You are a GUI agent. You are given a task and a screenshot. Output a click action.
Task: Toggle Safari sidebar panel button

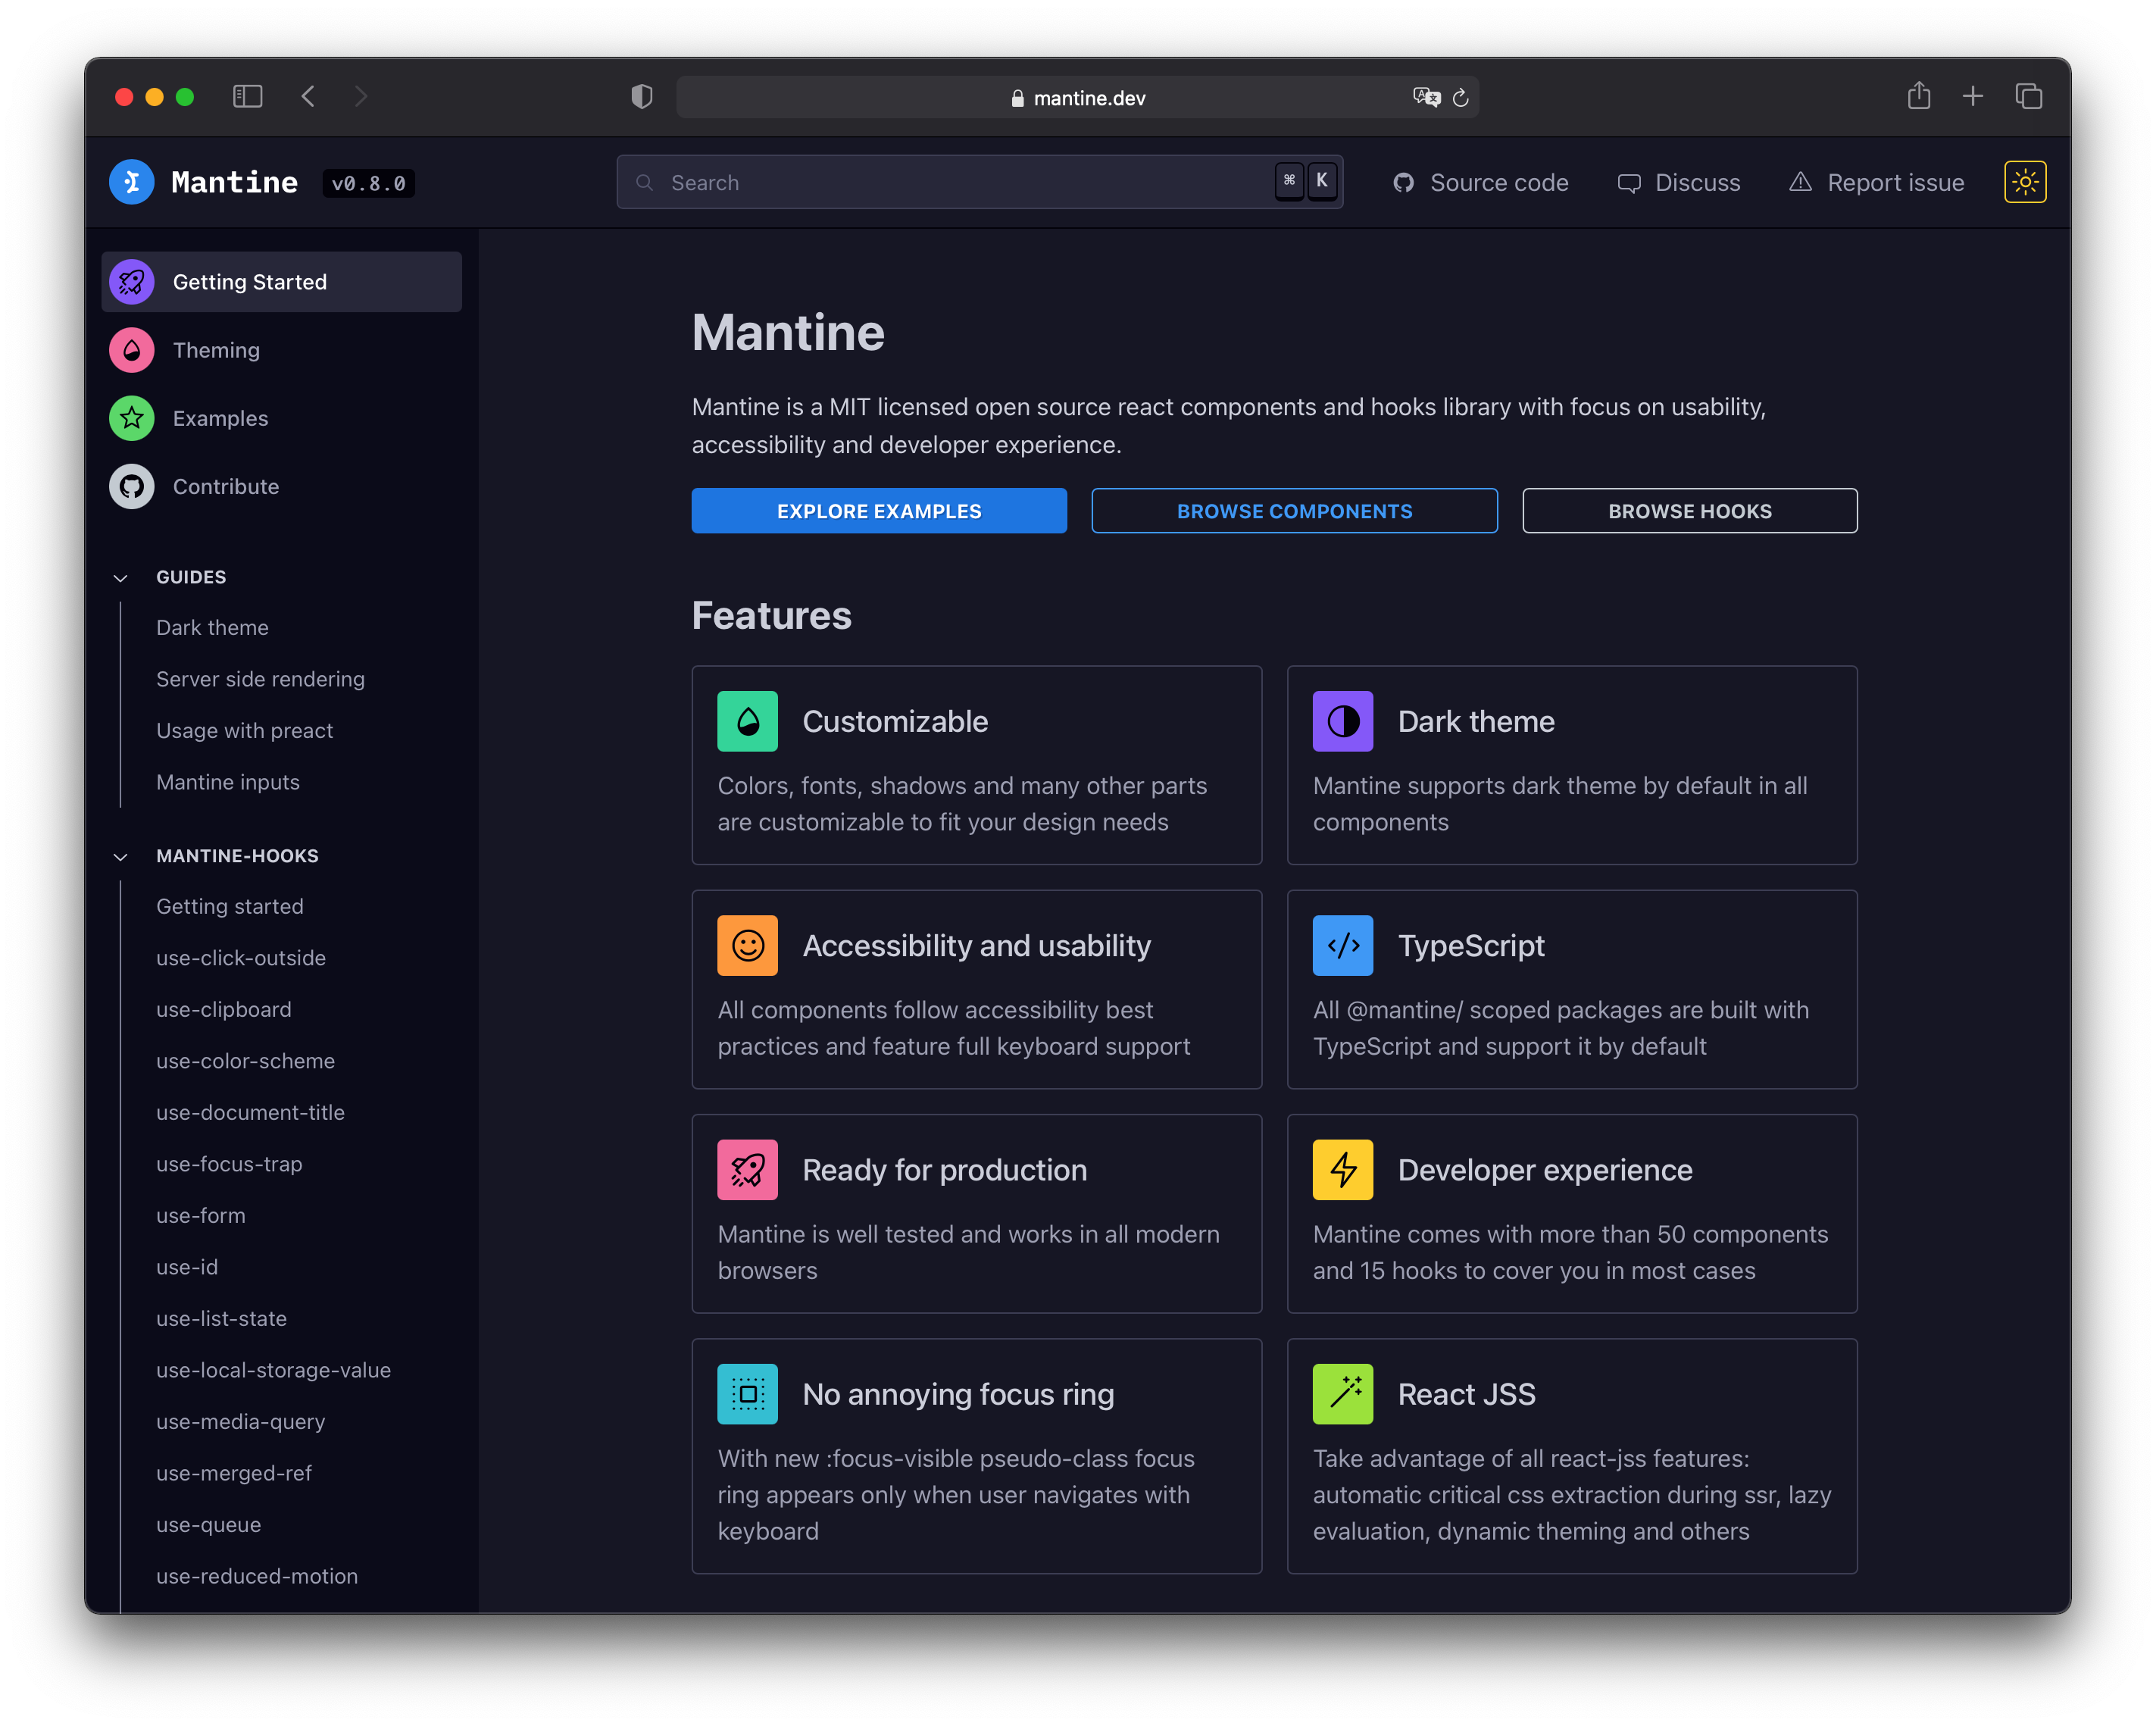coord(247,96)
